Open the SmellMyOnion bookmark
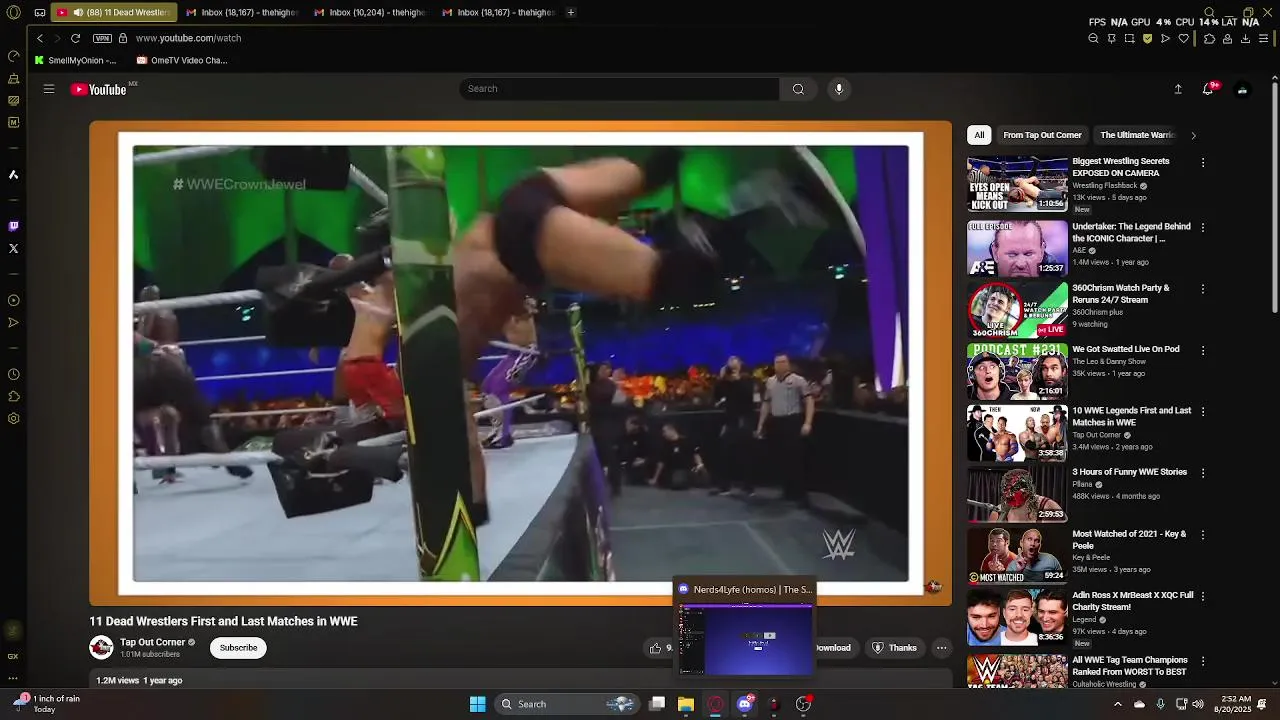The image size is (1280, 720). [x=76, y=60]
